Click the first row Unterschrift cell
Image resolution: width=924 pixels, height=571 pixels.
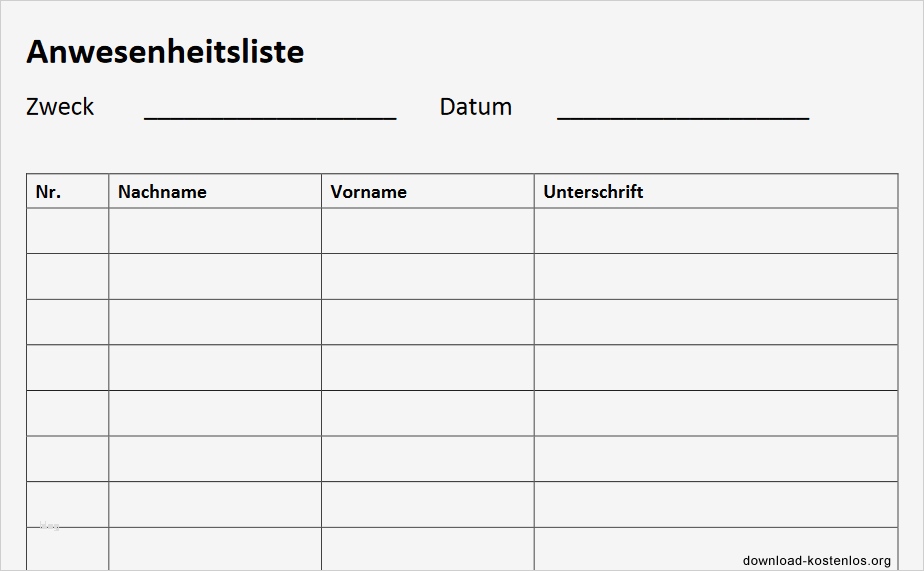715,231
